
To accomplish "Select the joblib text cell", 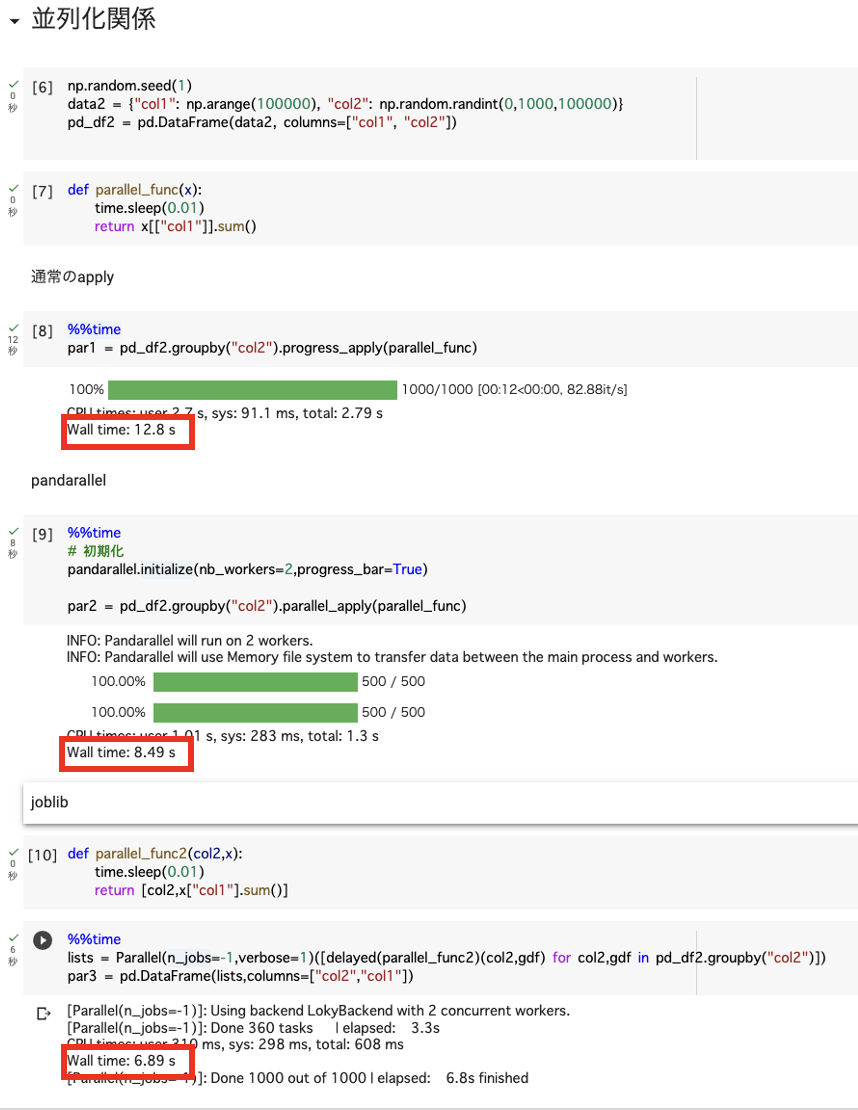I will point(50,802).
